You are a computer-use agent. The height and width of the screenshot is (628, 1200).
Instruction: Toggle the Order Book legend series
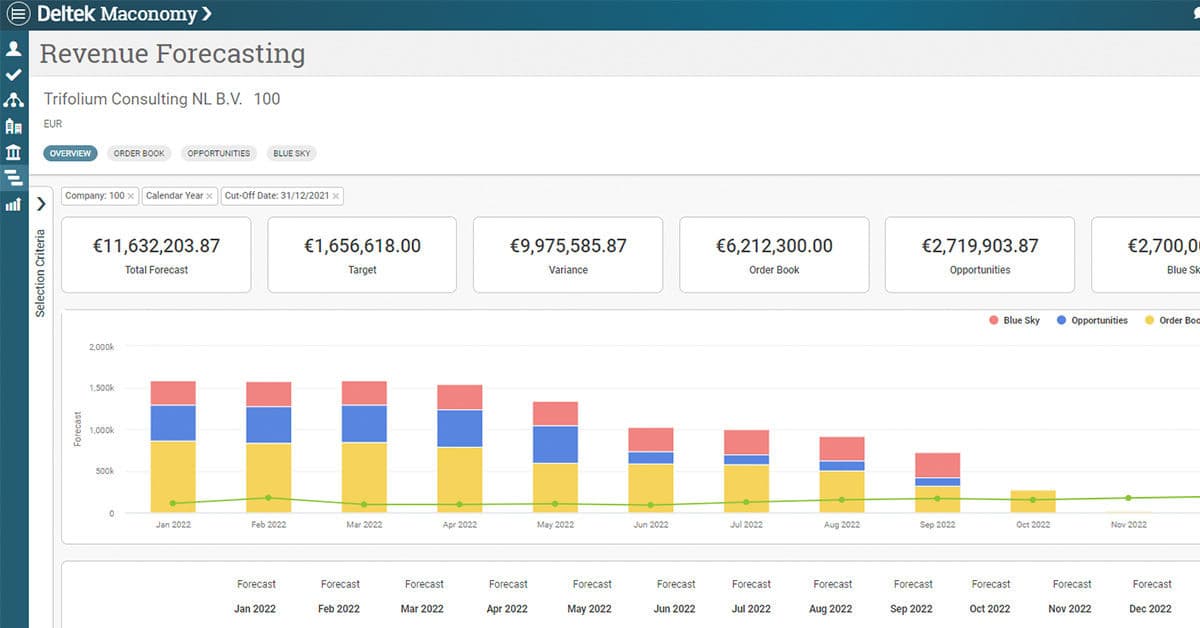tap(1172, 320)
